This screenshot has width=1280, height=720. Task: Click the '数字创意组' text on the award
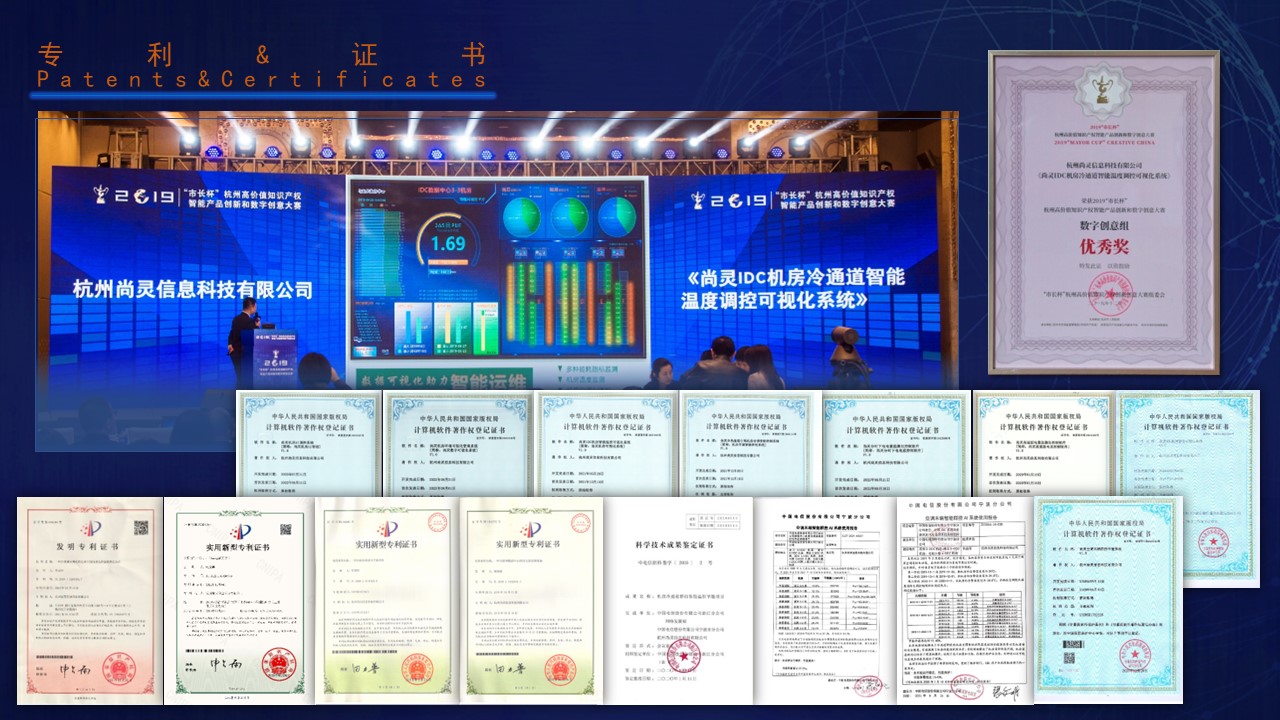[x=1104, y=225]
